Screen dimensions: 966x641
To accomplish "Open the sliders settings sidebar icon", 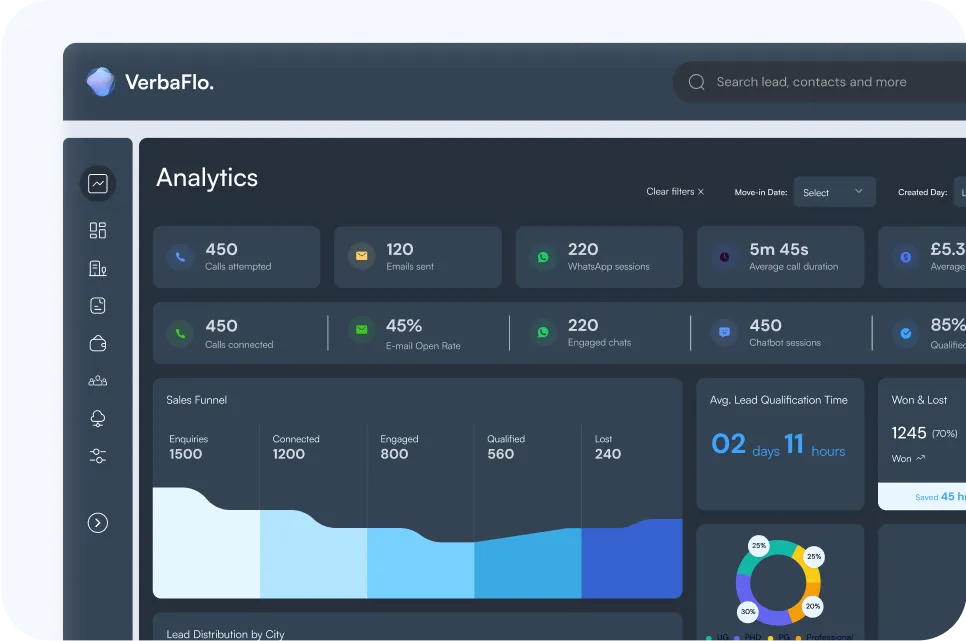I will pos(98,456).
